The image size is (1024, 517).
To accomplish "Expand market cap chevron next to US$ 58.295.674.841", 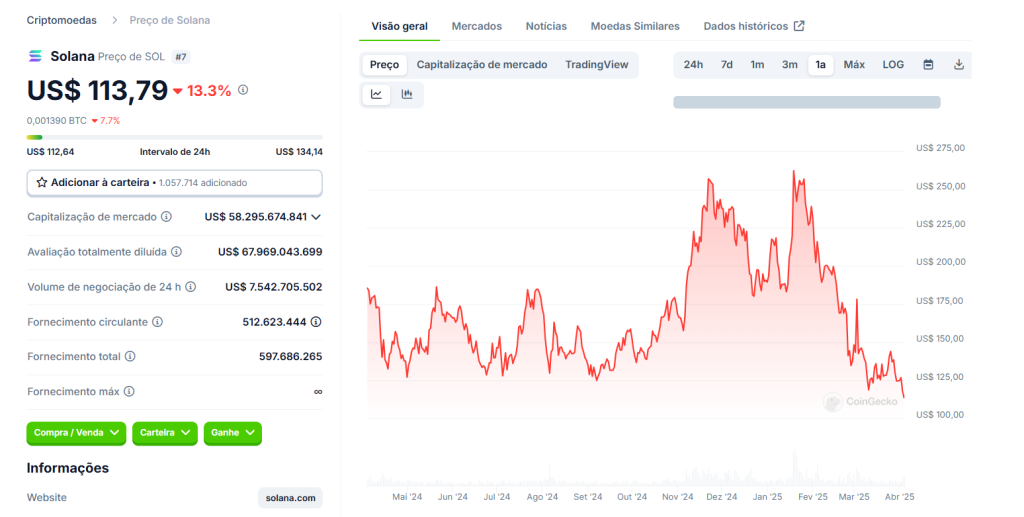I will click(x=316, y=217).
